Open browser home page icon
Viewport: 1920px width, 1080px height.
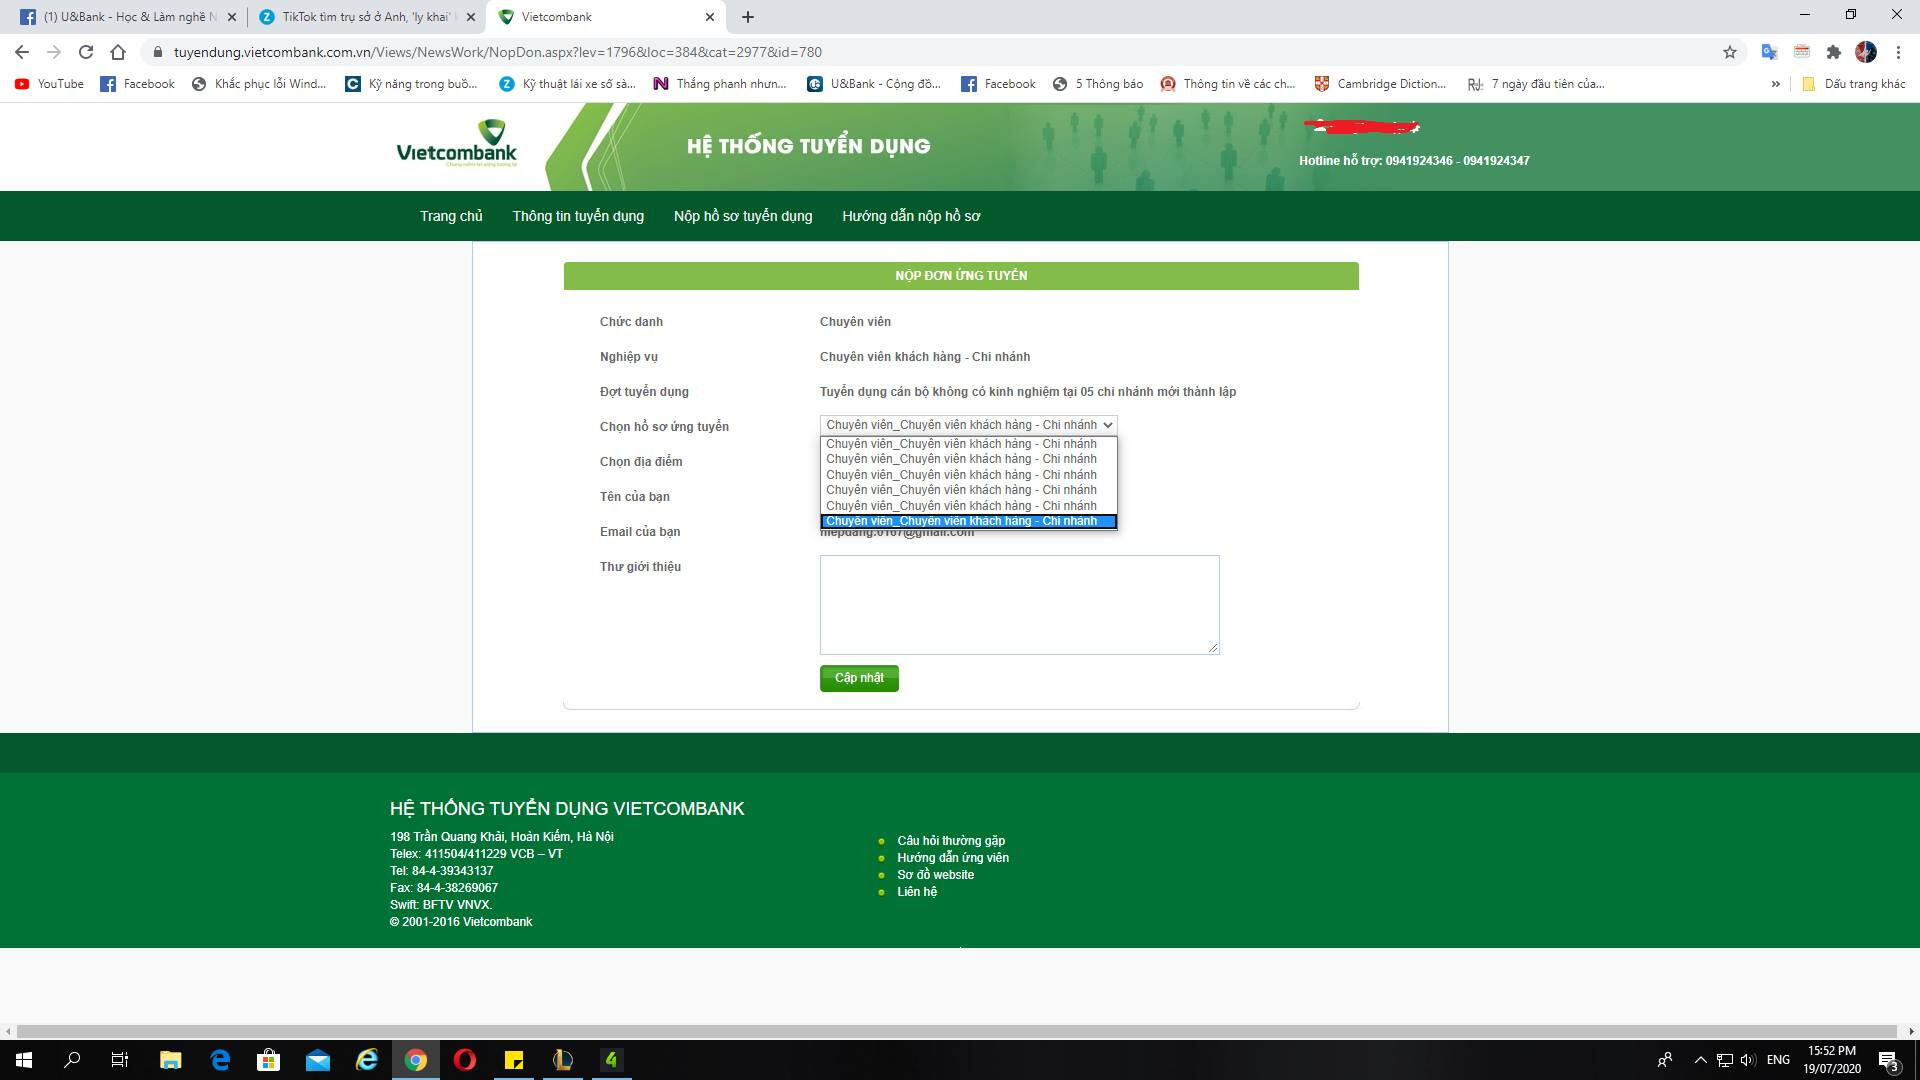pyautogui.click(x=118, y=52)
